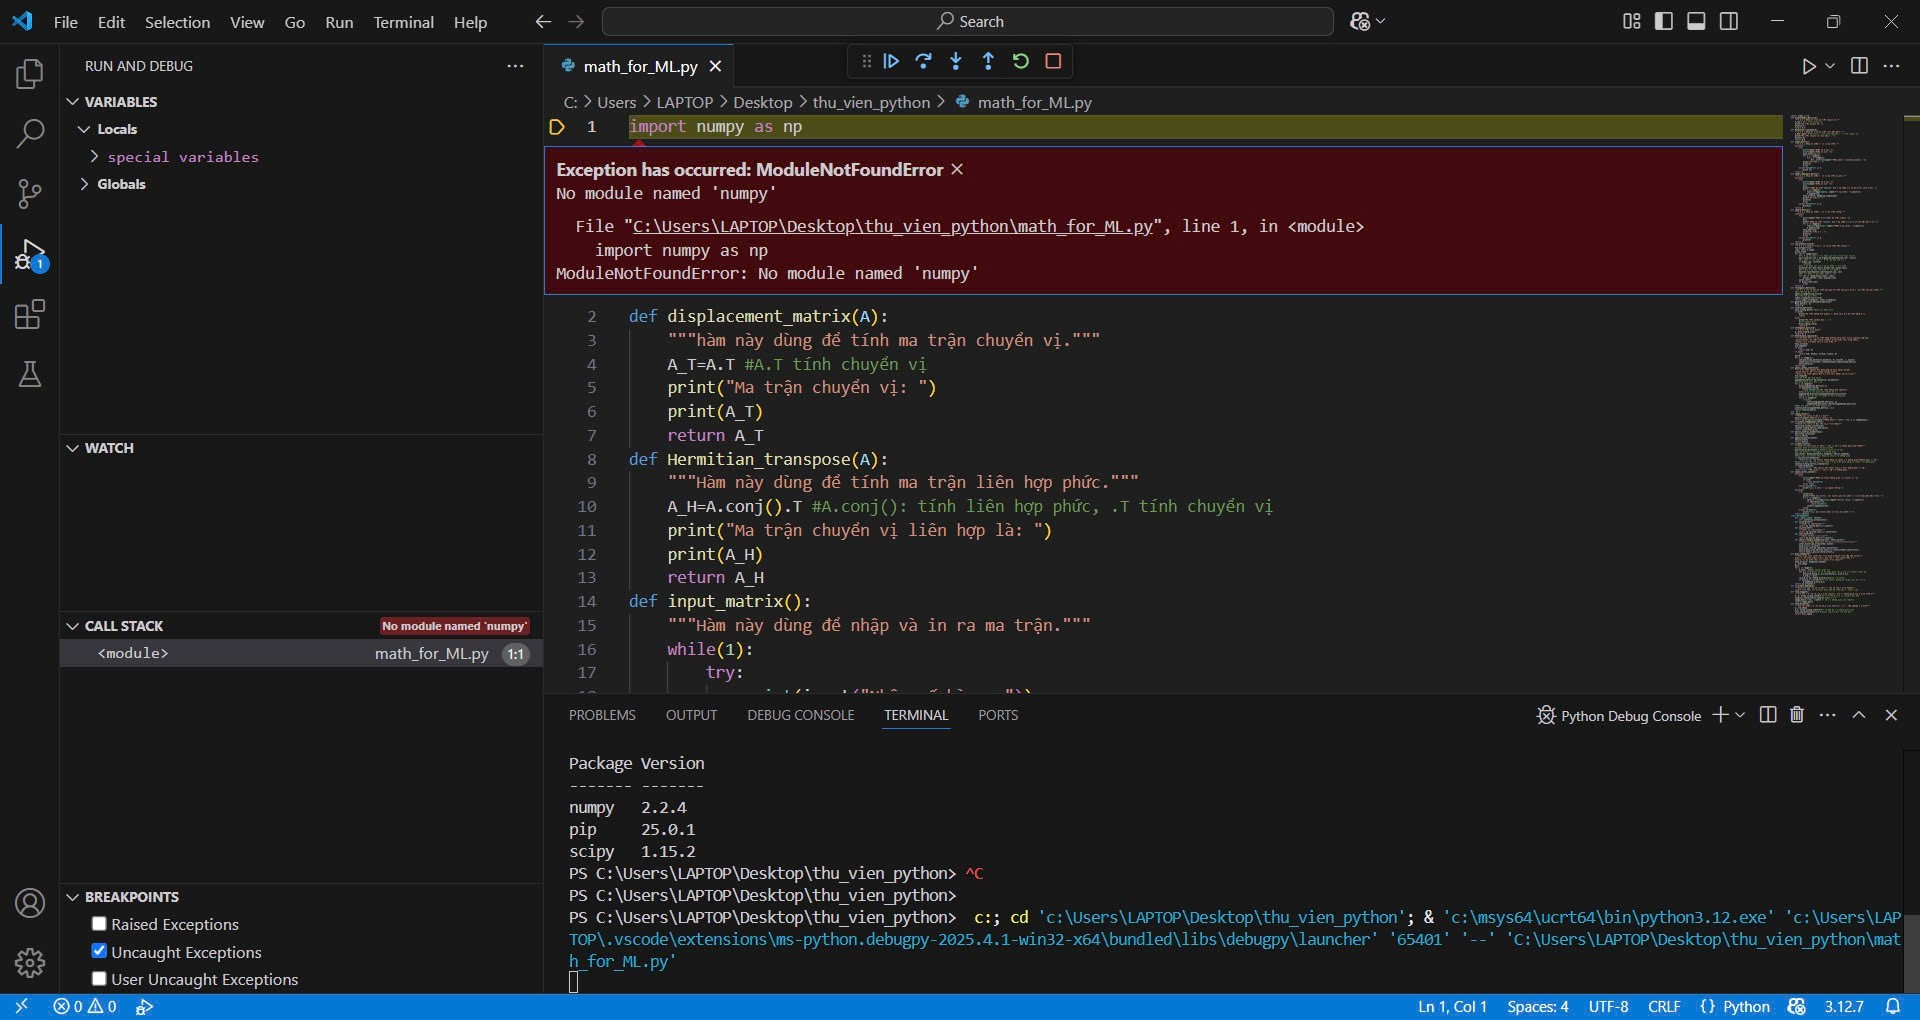Image resolution: width=1920 pixels, height=1020 pixels.
Task: Restart the debug session
Action: pos(1020,61)
